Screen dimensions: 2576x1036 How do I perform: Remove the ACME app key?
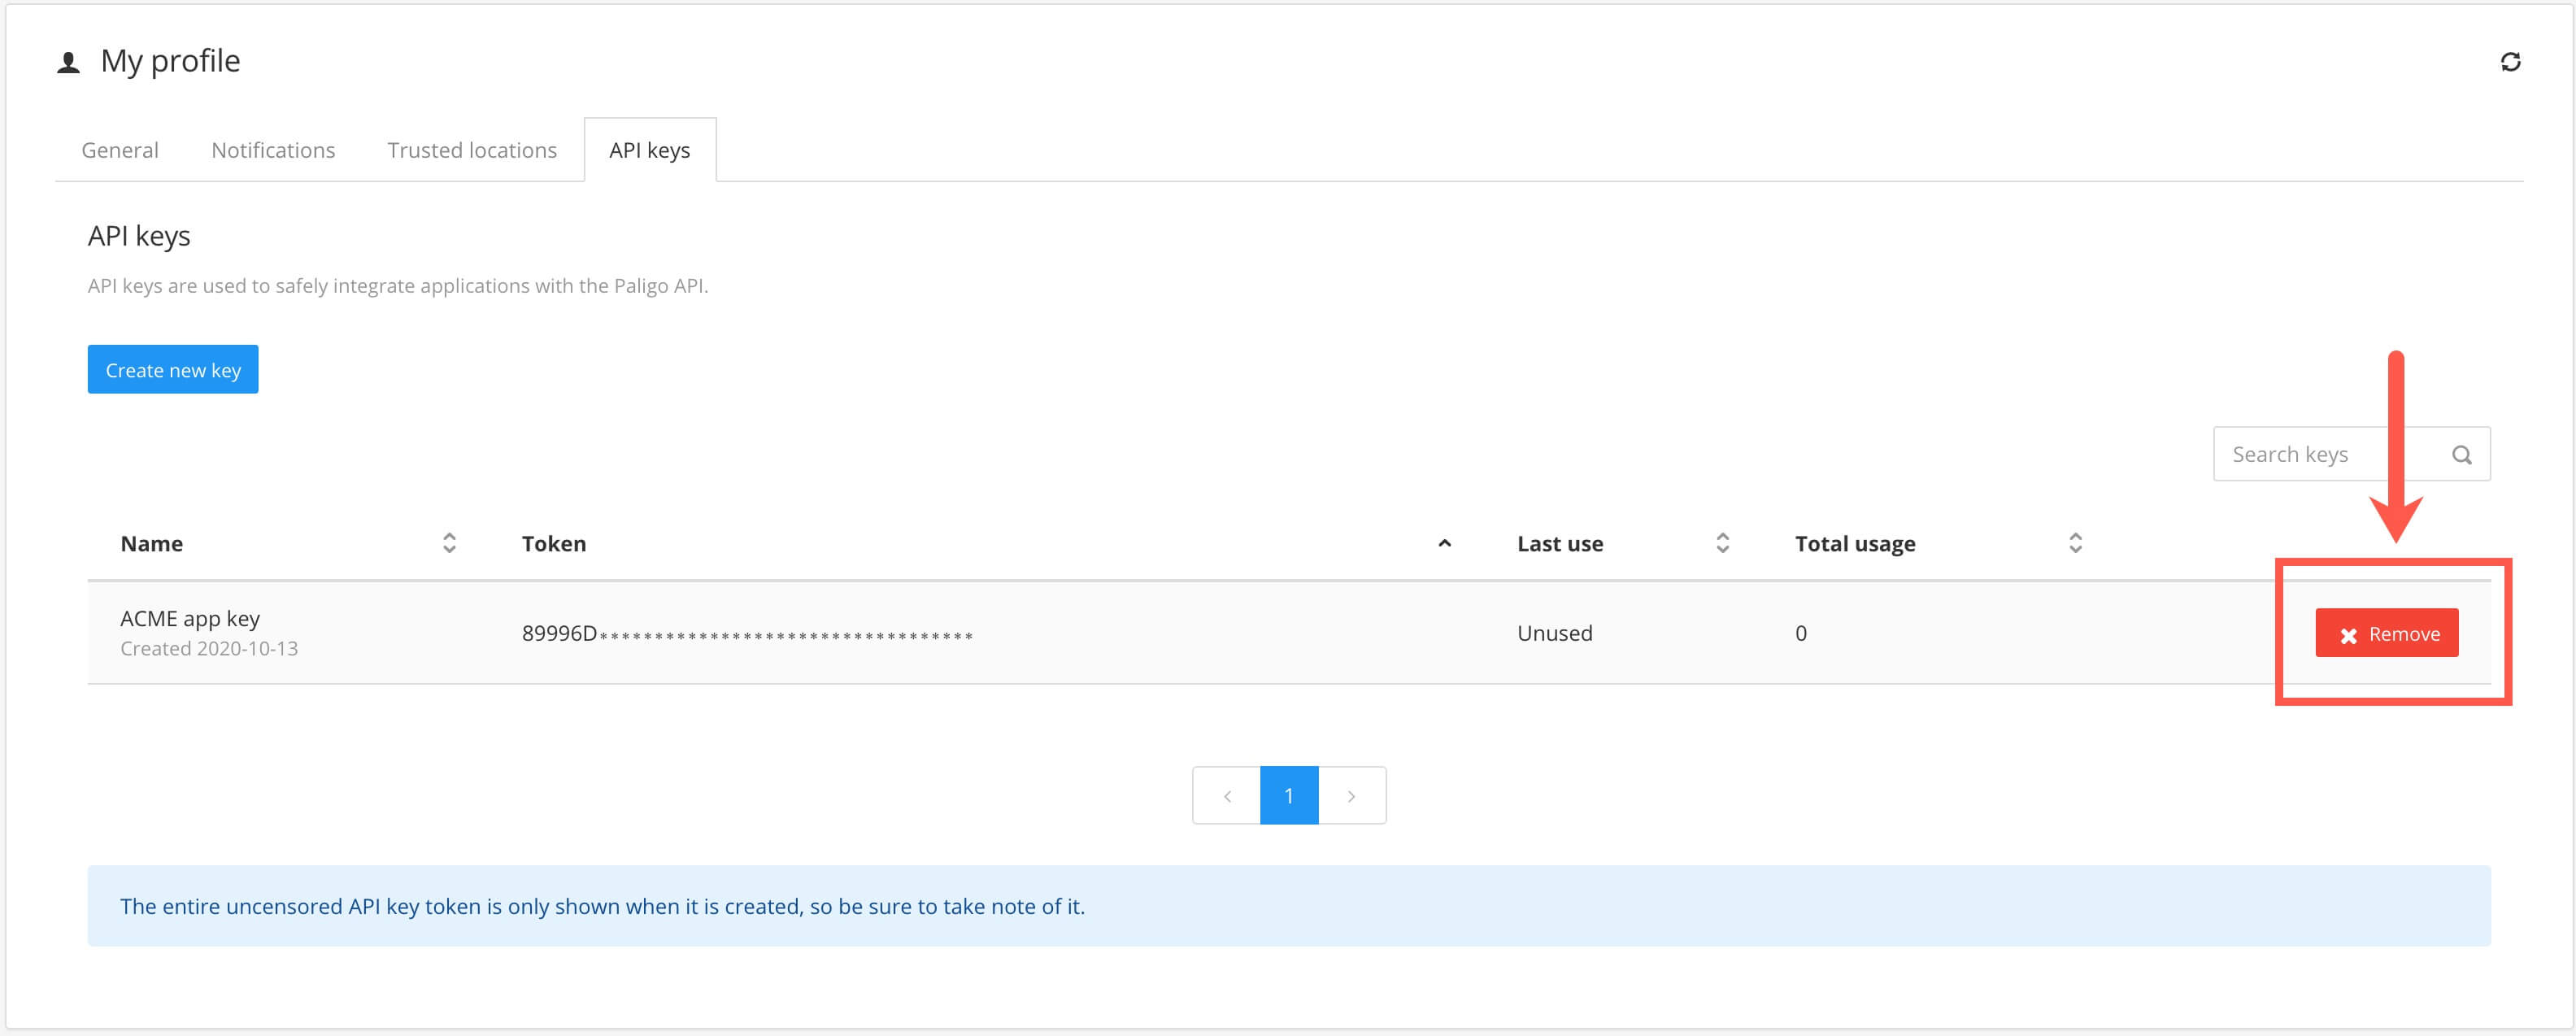click(x=2387, y=633)
